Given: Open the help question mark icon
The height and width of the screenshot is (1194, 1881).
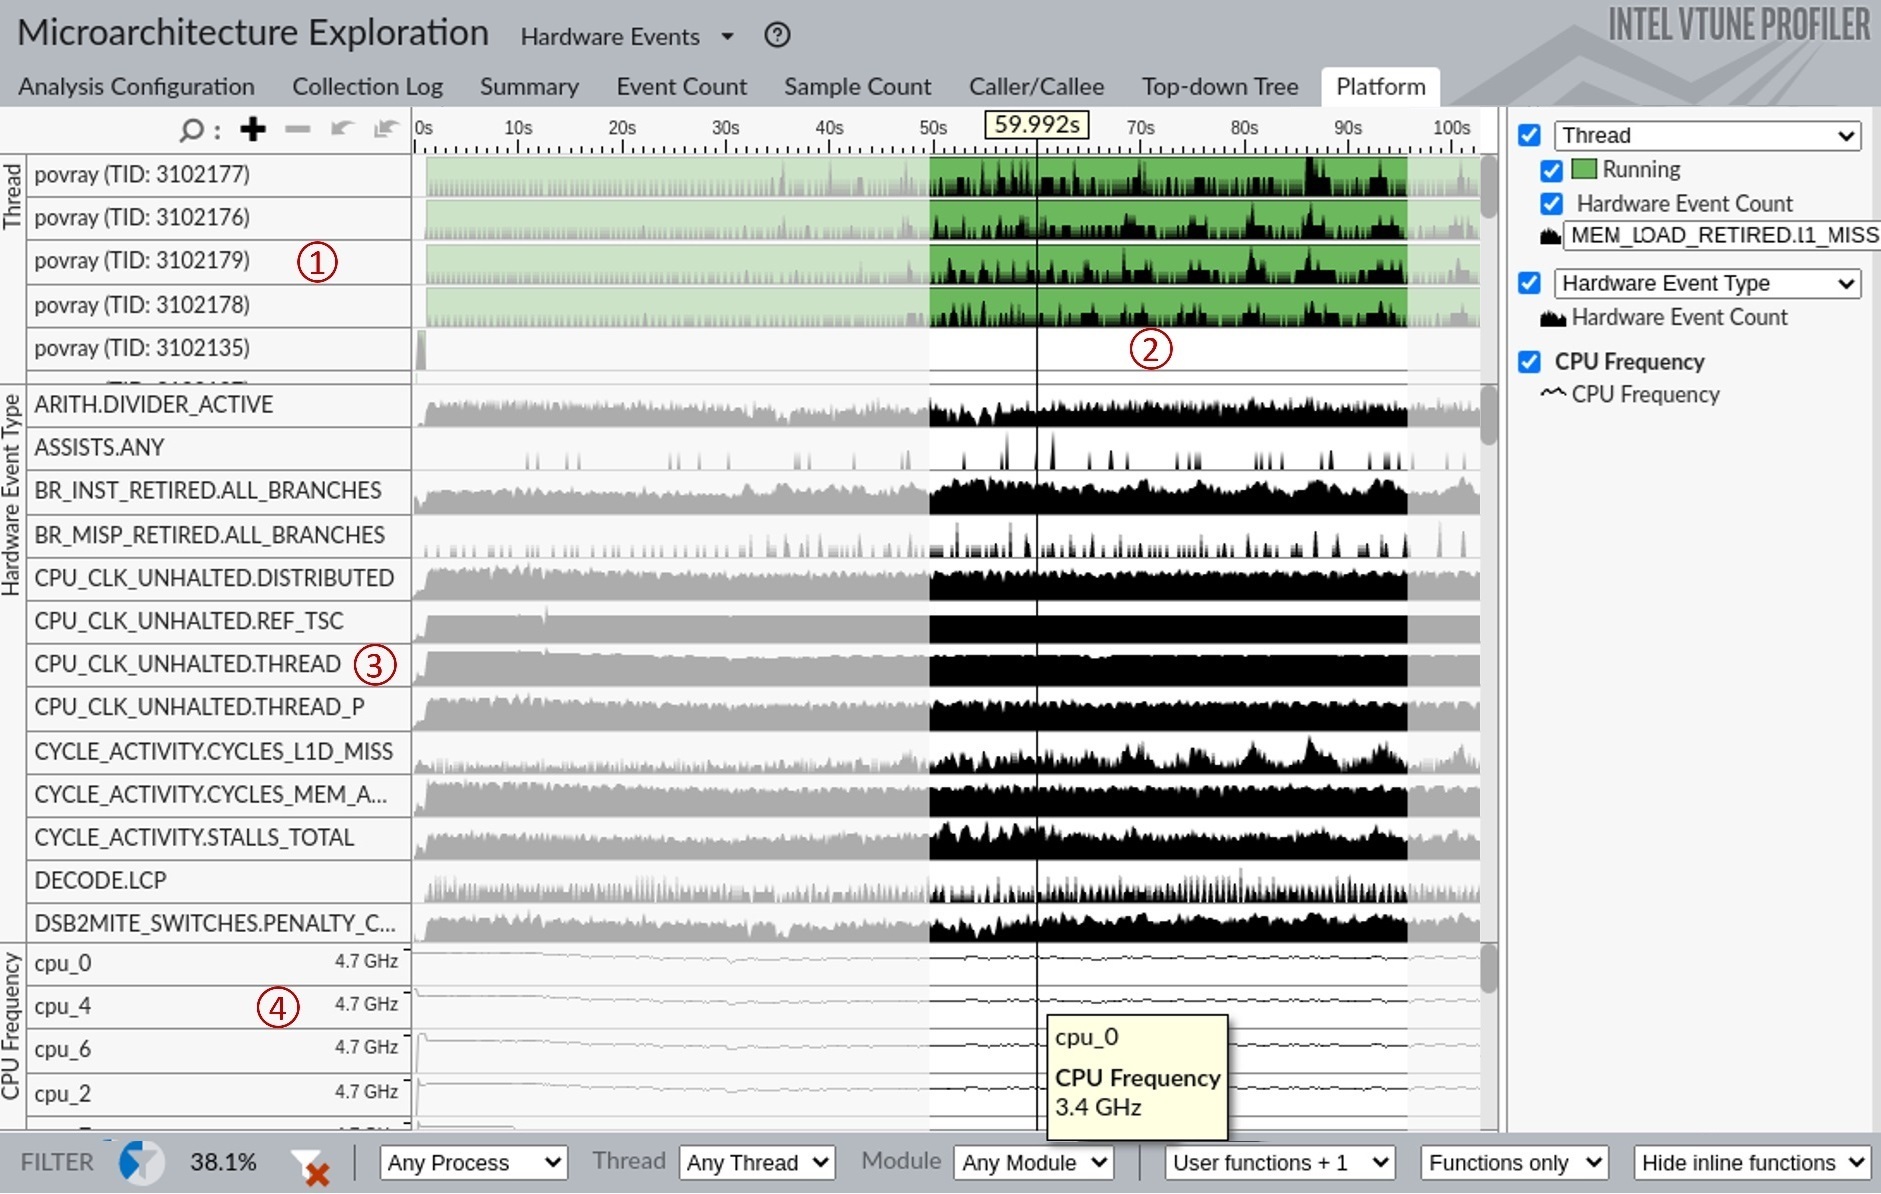Looking at the screenshot, I should coord(777,35).
